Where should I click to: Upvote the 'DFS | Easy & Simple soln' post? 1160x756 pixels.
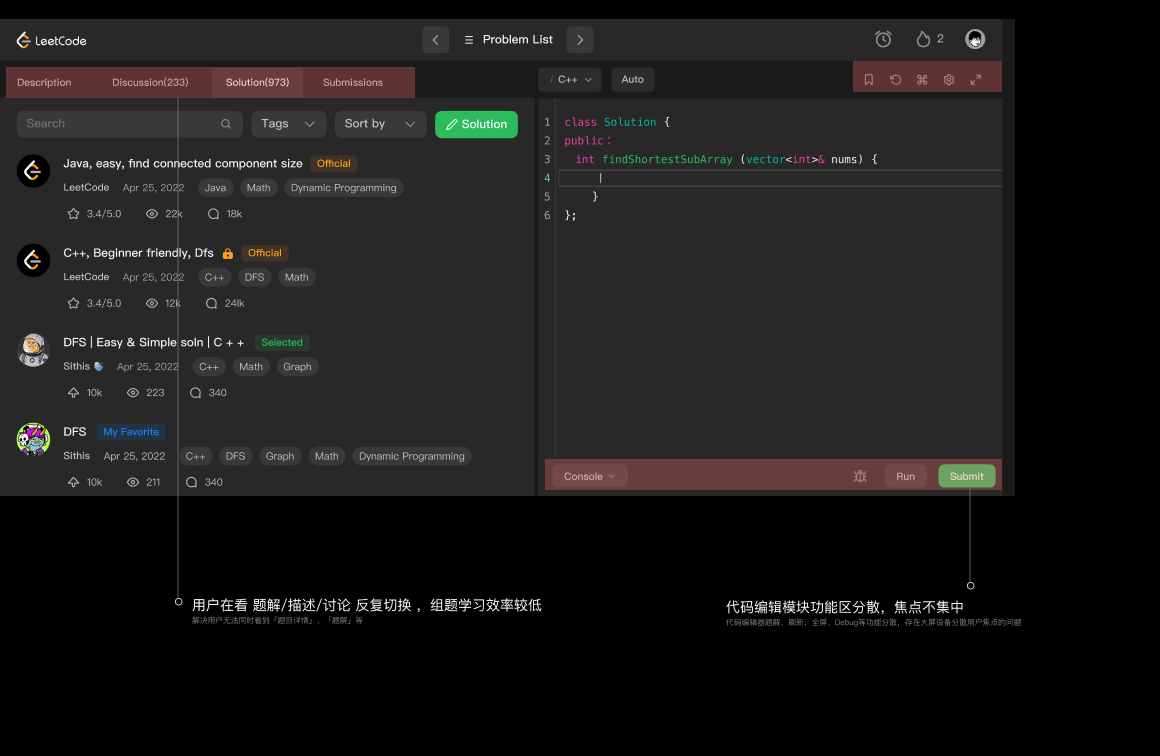click(x=73, y=393)
